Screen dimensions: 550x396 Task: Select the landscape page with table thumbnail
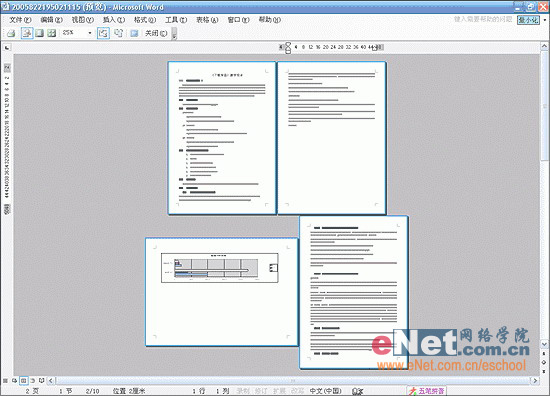point(222,292)
